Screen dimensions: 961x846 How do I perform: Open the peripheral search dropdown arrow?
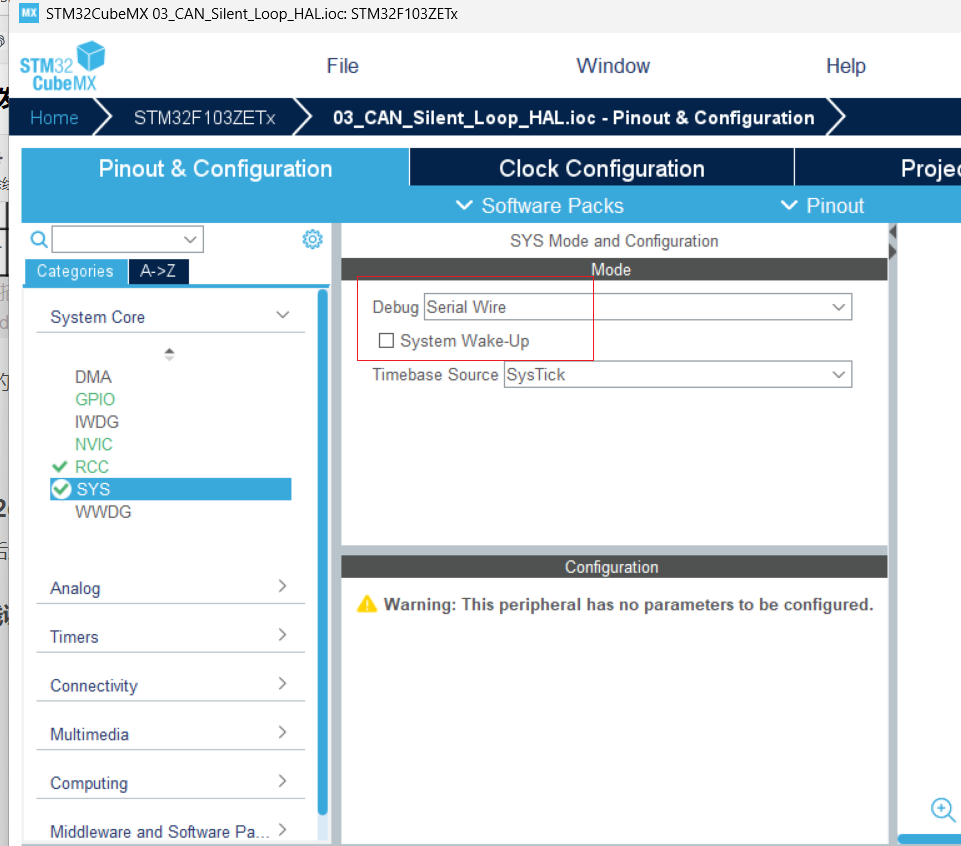click(191, 239)
